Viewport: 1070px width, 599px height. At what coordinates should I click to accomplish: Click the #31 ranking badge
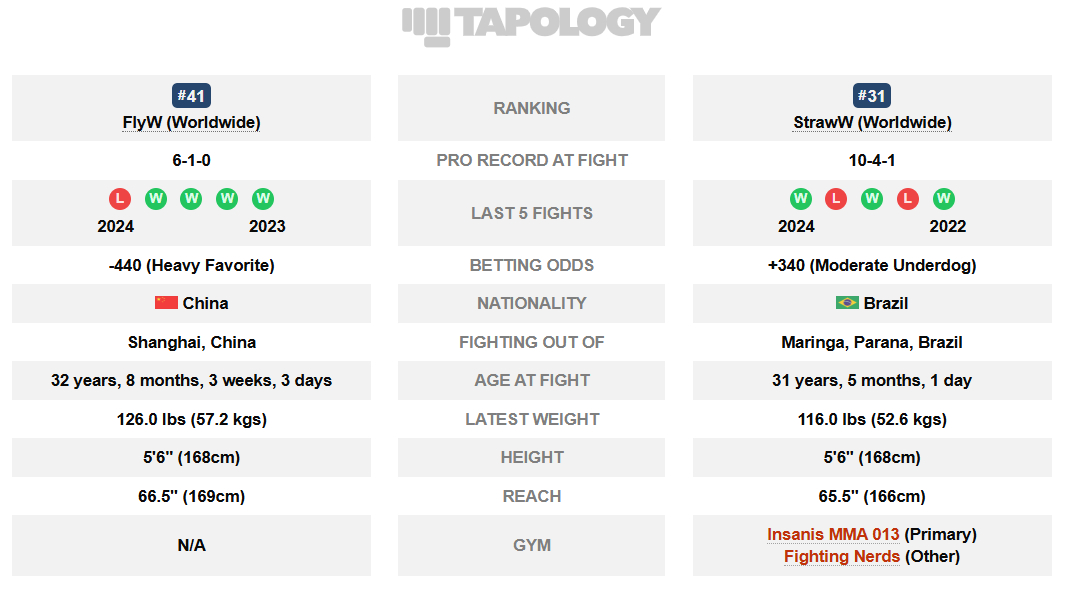(871, 96)
